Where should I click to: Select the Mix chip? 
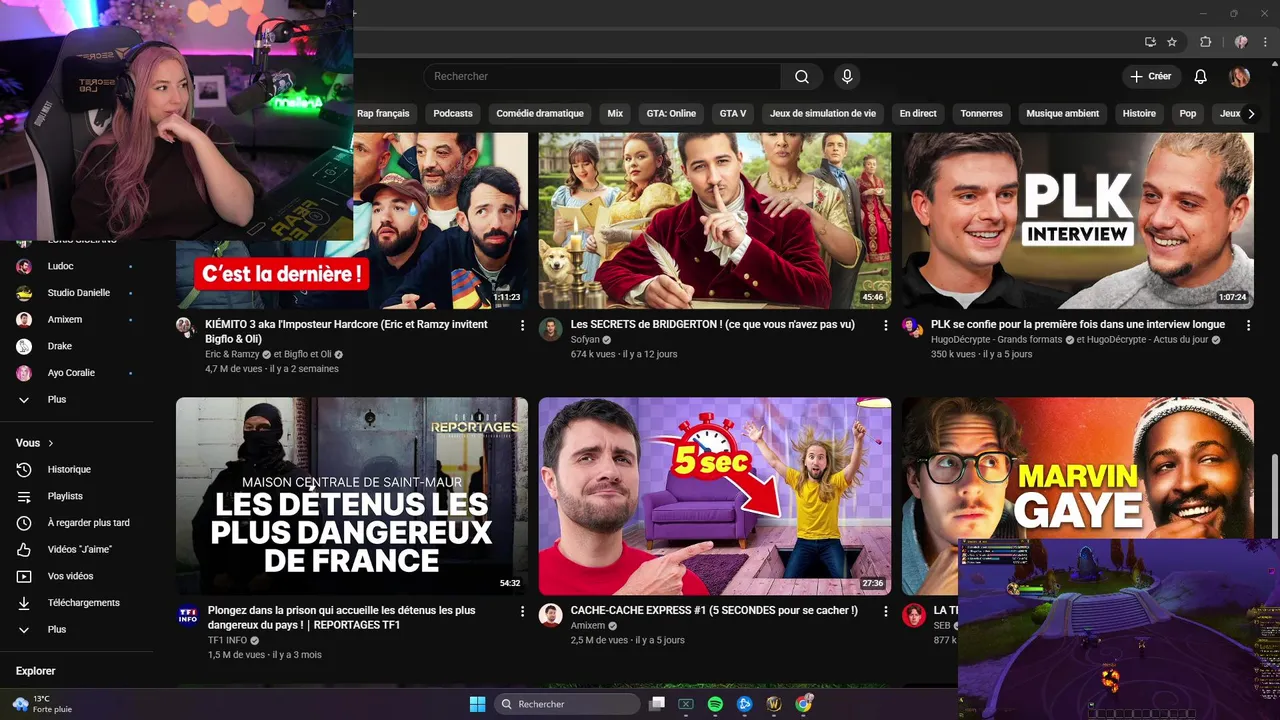[615, 114]
